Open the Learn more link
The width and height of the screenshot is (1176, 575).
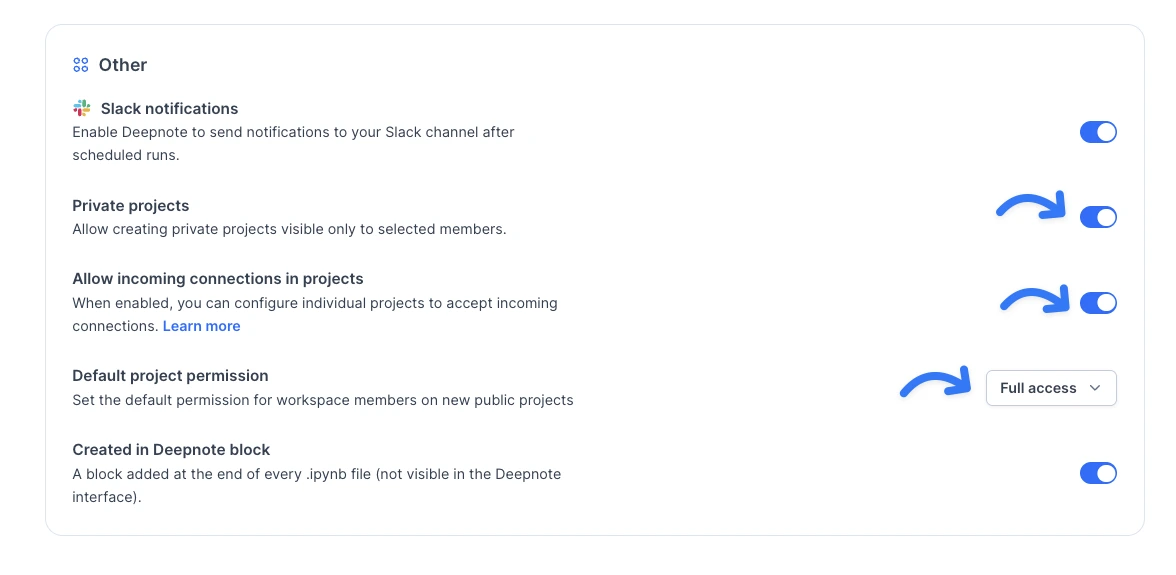201,326
